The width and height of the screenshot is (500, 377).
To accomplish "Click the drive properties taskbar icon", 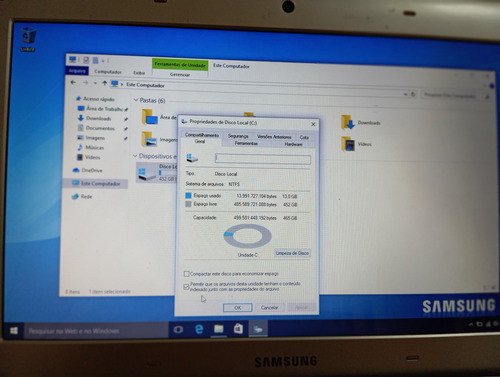I will 258,329.
